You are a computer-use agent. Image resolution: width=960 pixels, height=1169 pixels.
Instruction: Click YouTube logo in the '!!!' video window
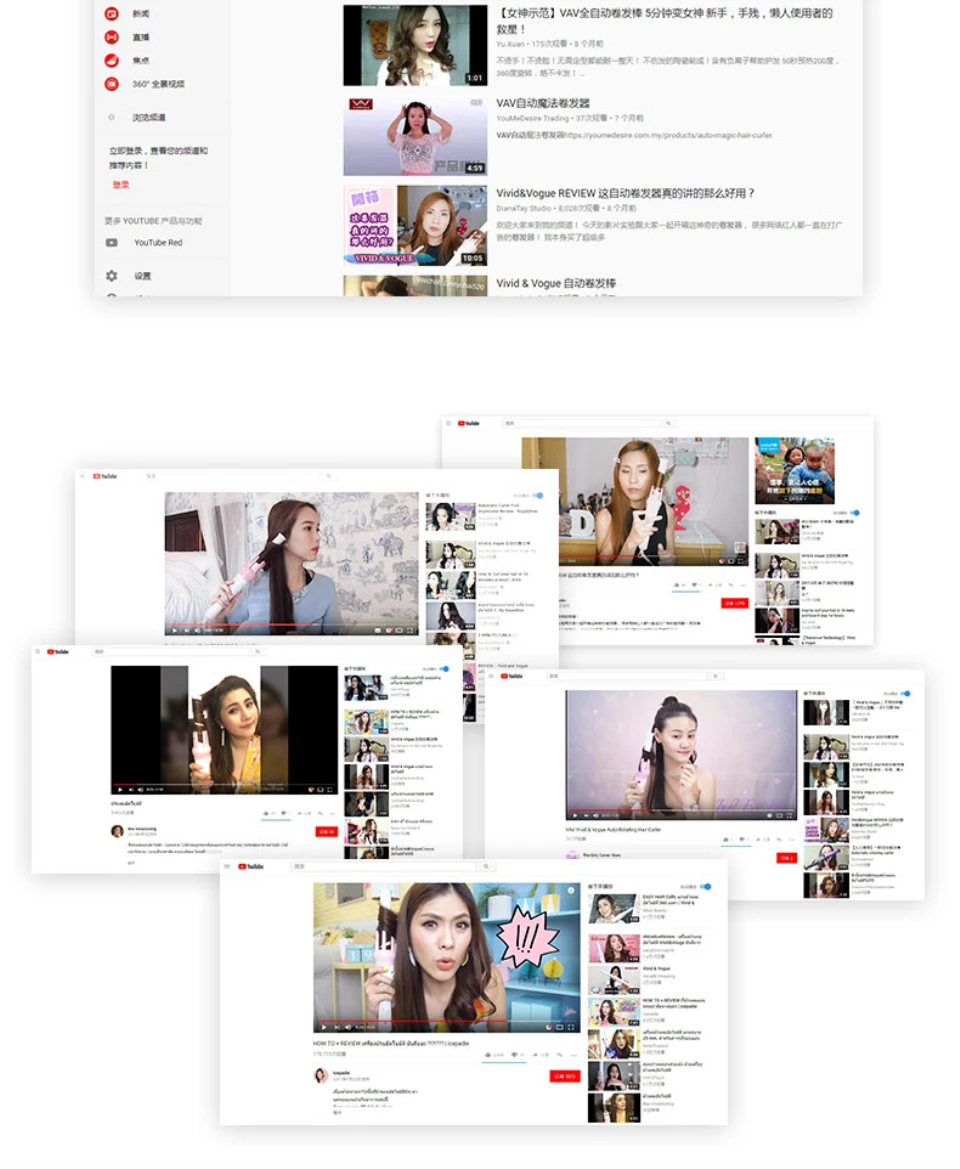(250, 866)
